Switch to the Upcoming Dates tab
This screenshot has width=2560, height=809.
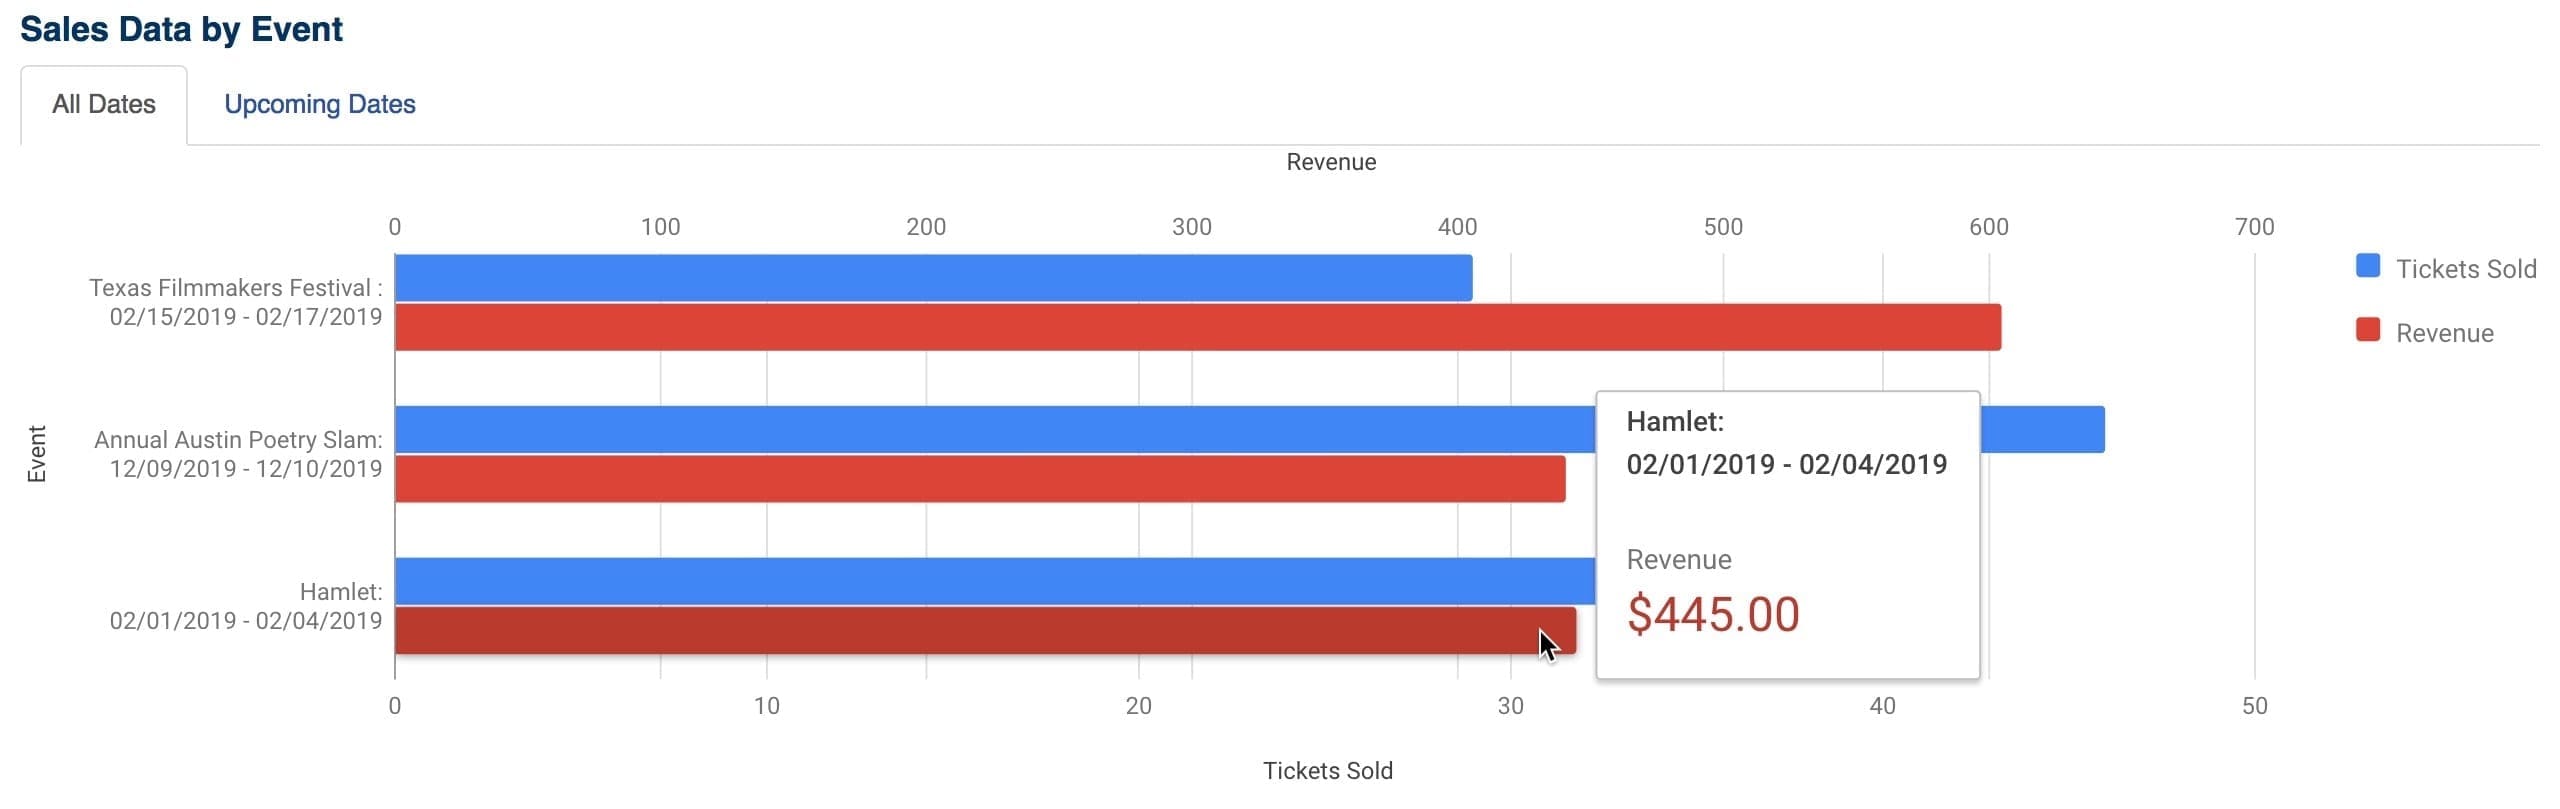[x=319, y=104]
